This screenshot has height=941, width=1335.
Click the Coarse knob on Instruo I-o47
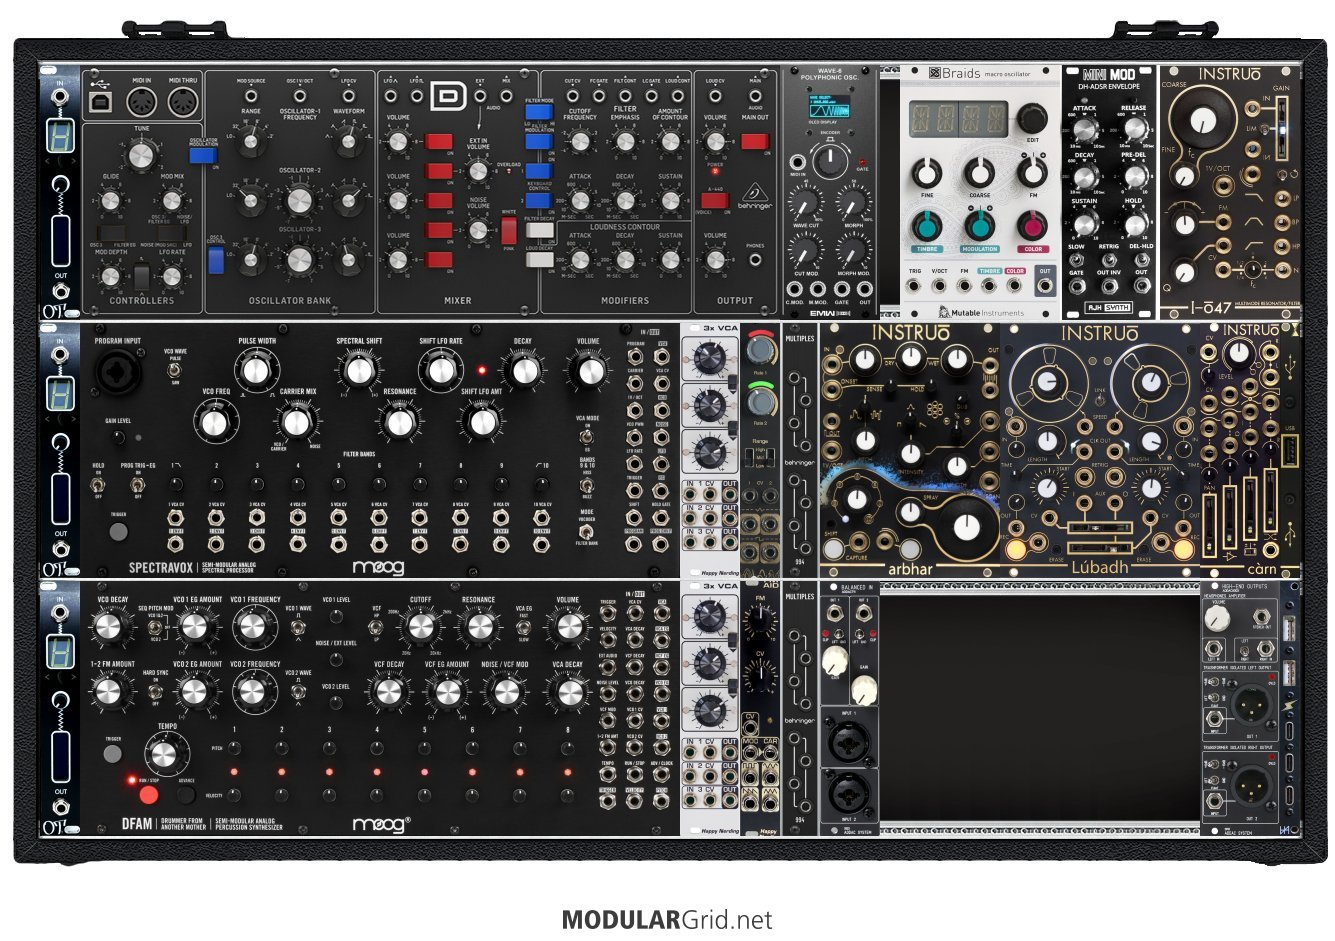1205,121
